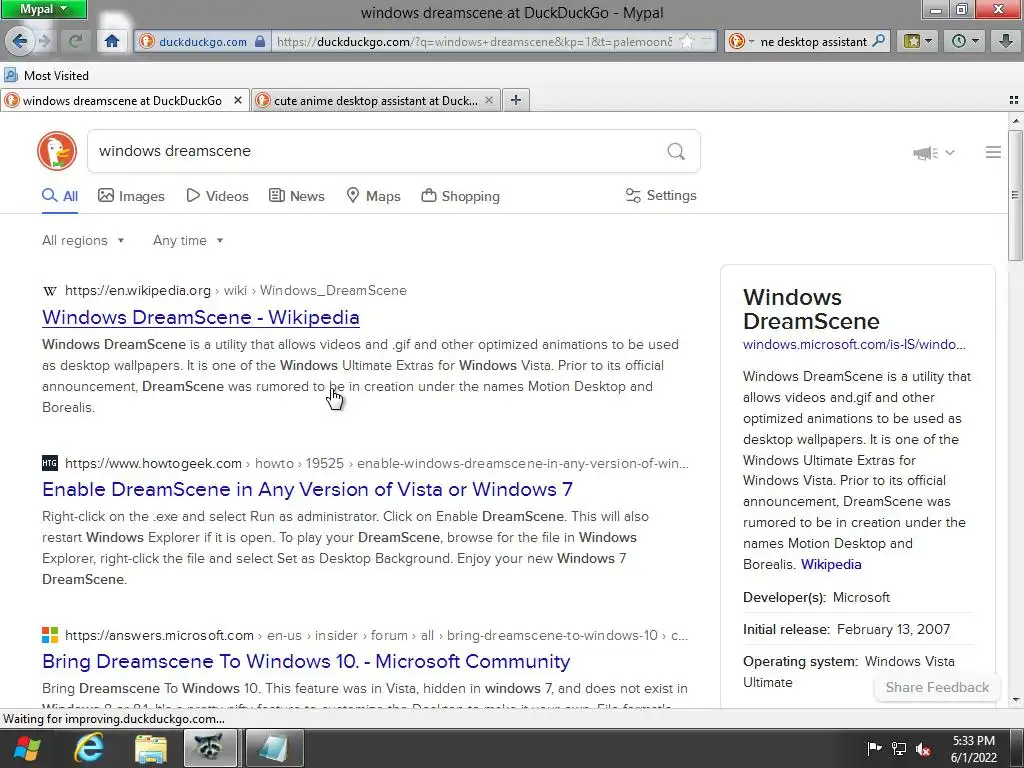Open the Windows Start button
Image resolution: width=1024 pixels, height=768 pixels.
[27, 748]
